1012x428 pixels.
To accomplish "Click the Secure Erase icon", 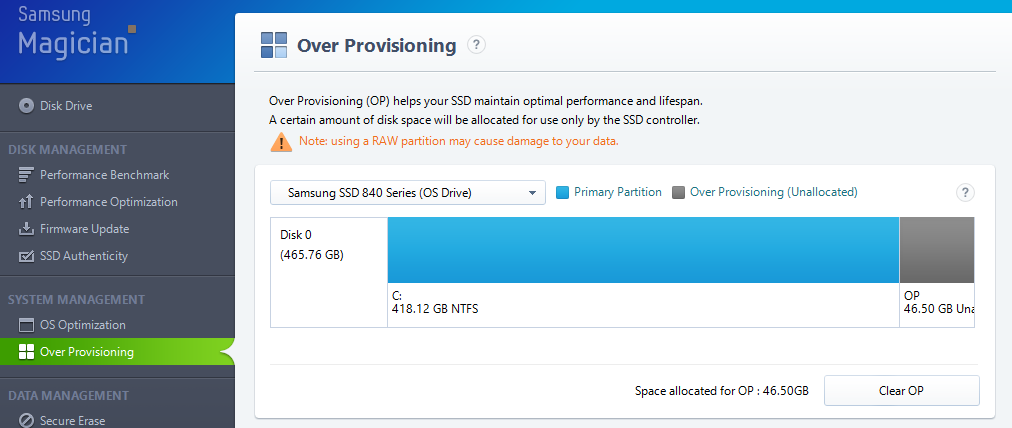I will click(x=27, y=421).
